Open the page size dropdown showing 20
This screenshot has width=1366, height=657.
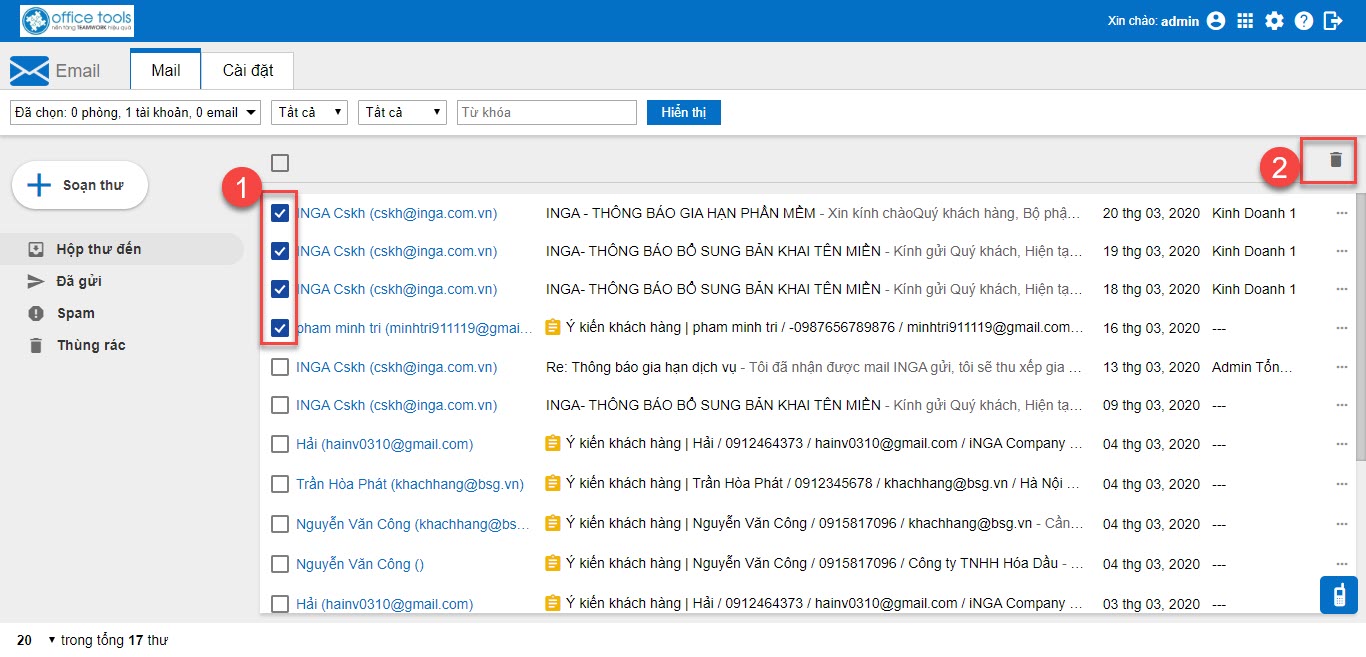pyautogui.click(x=36, y=640)
